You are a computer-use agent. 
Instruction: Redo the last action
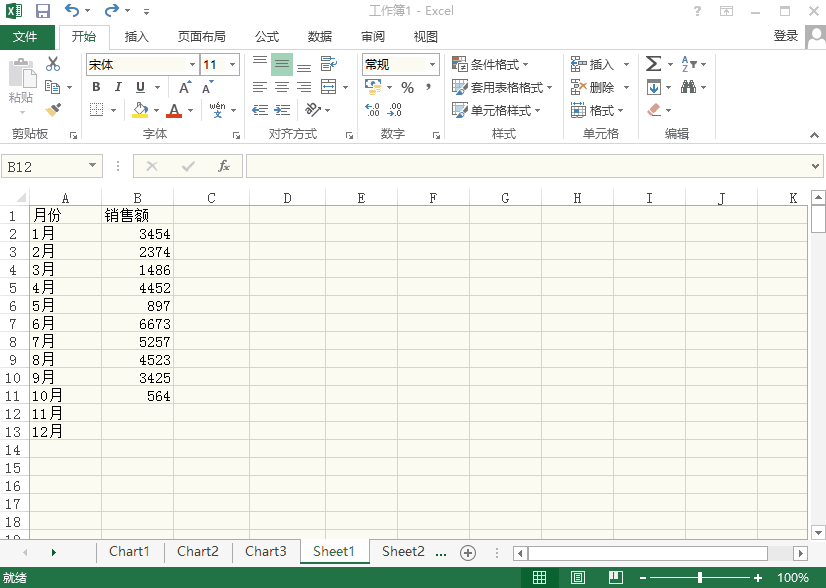[112, 10]
